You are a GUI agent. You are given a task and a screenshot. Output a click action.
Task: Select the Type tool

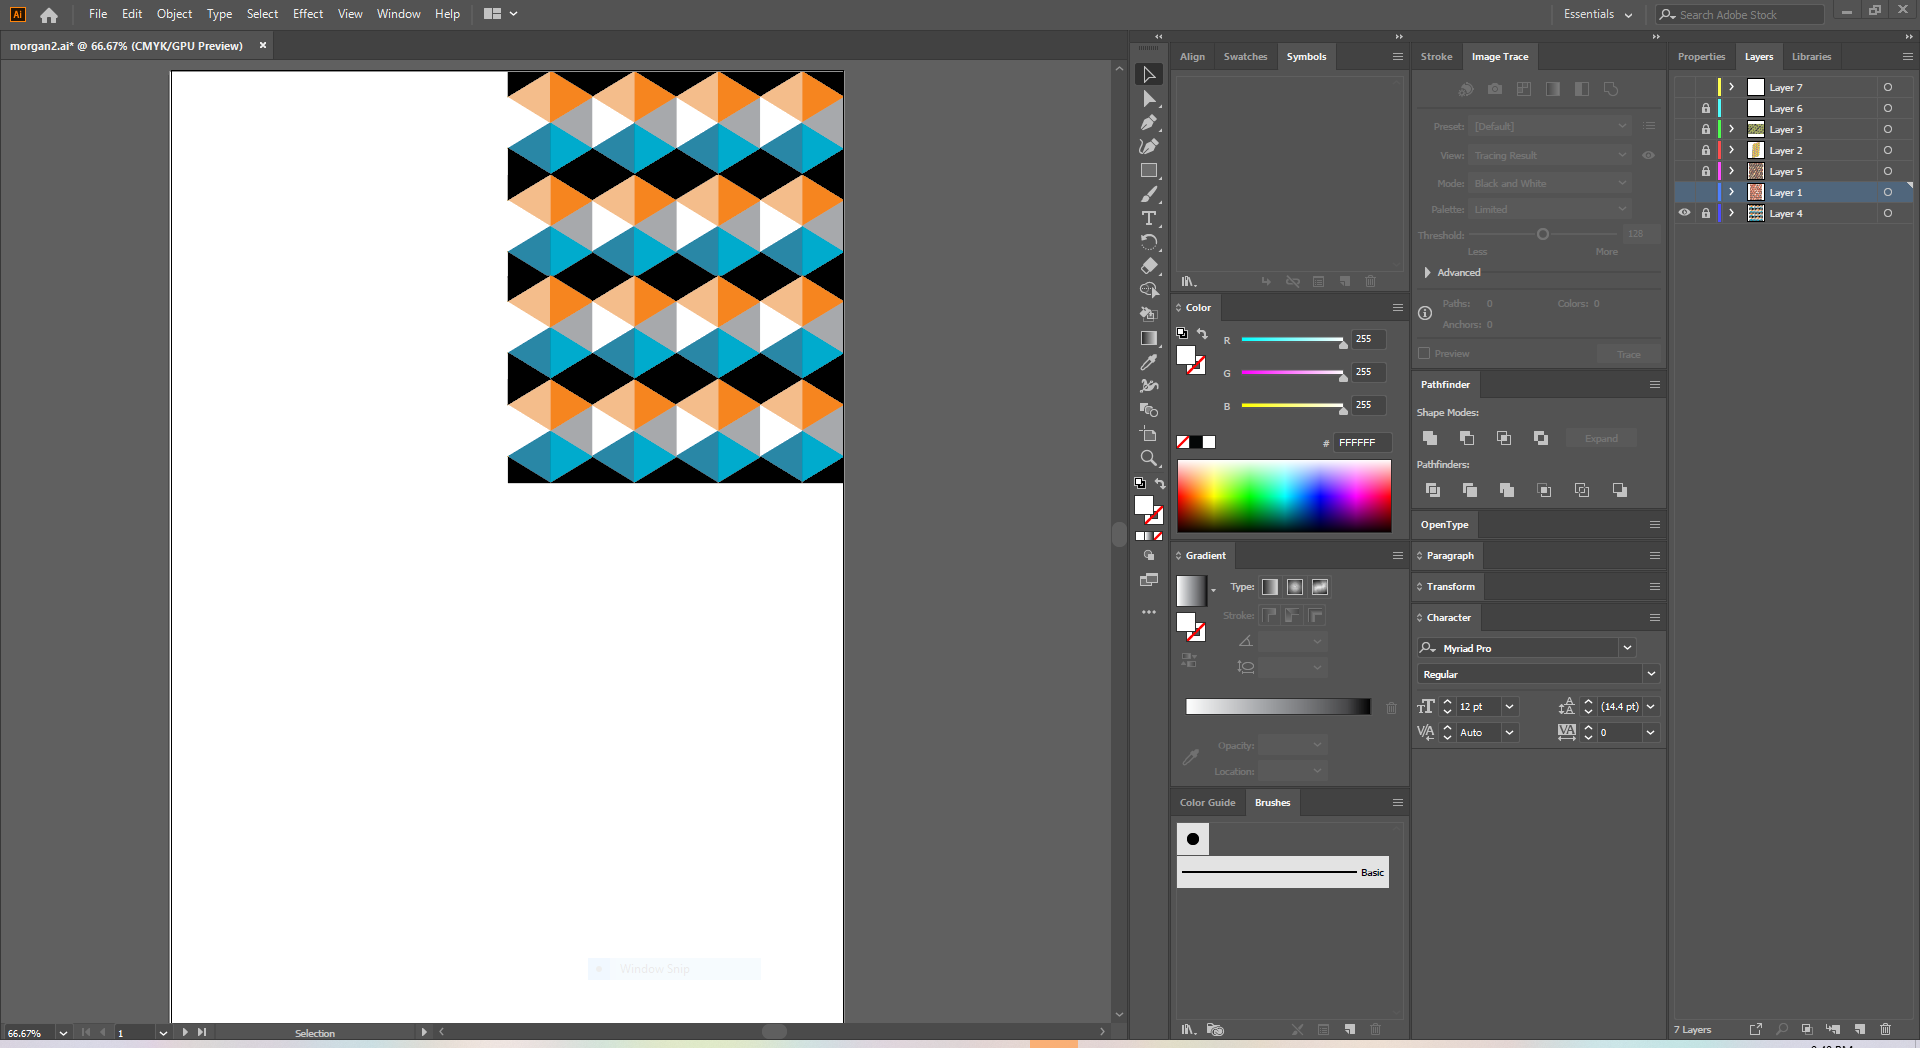tap(1149, 219)
